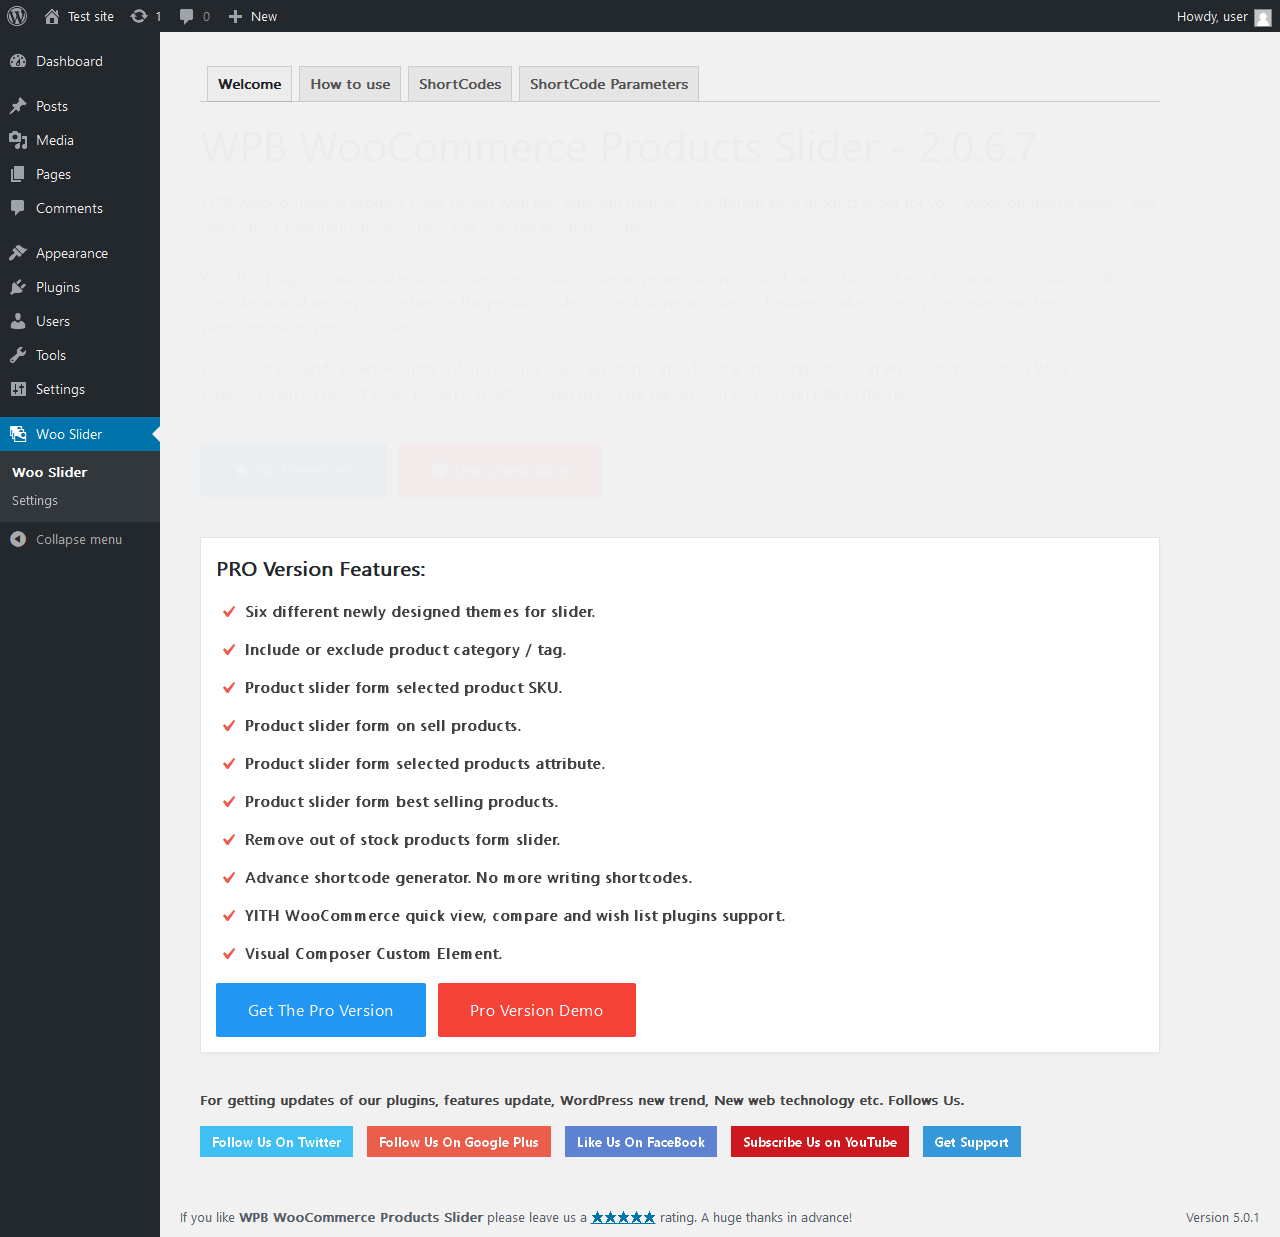
Task: Click the Users person icon
Action: point(18,321)
